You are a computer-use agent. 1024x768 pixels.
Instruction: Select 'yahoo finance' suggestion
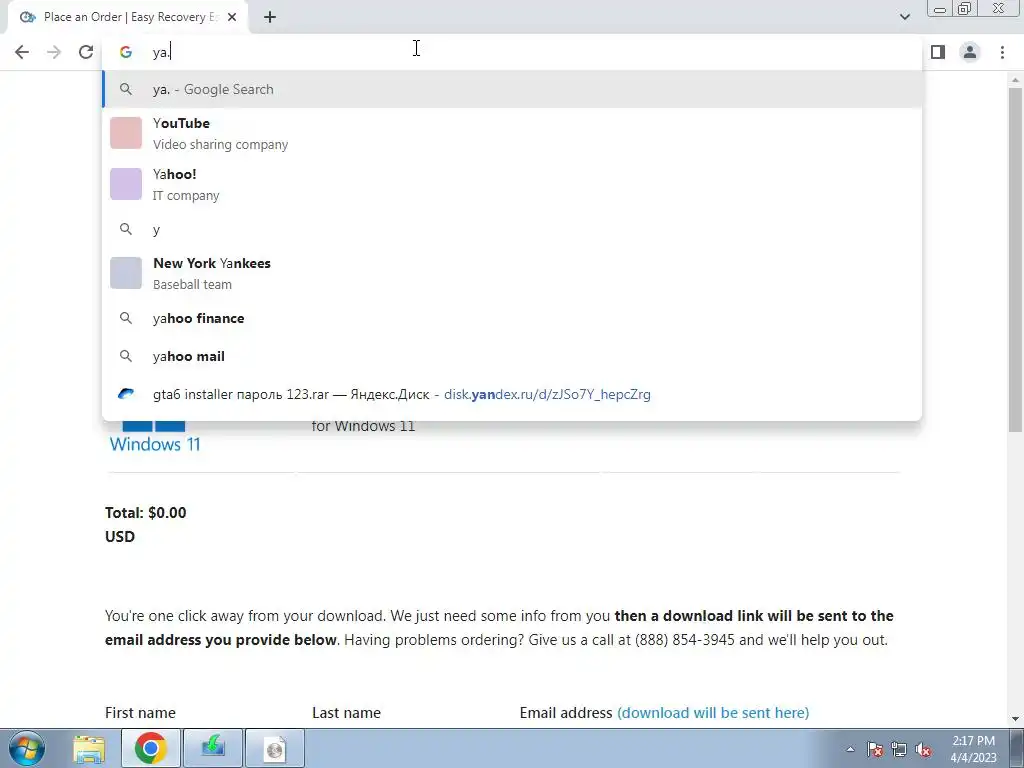pos(512,319)
